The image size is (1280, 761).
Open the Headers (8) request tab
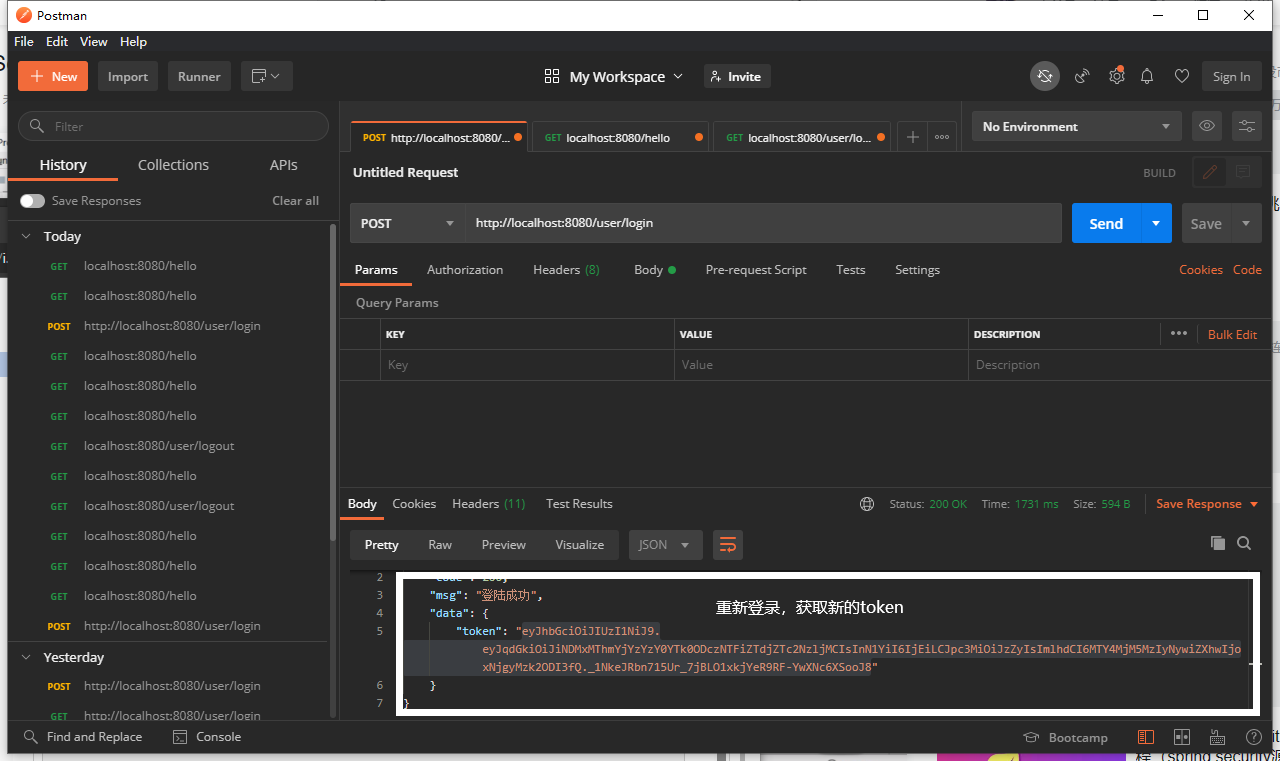[x=566, y=270]
